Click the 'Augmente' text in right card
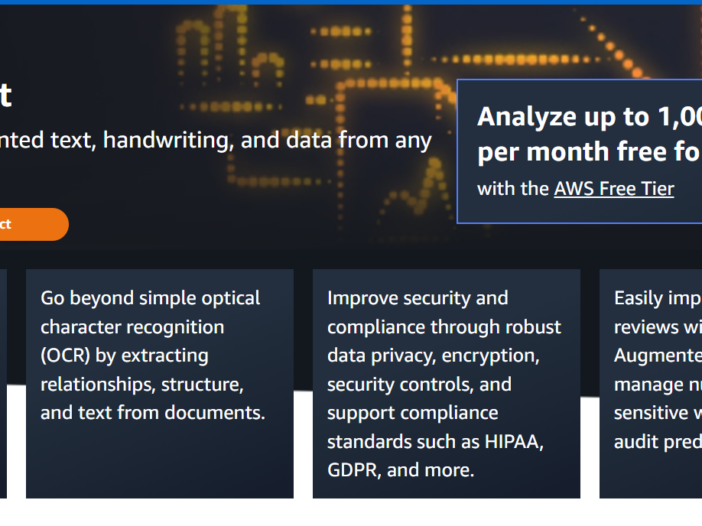702x526 pixels. 658,356
